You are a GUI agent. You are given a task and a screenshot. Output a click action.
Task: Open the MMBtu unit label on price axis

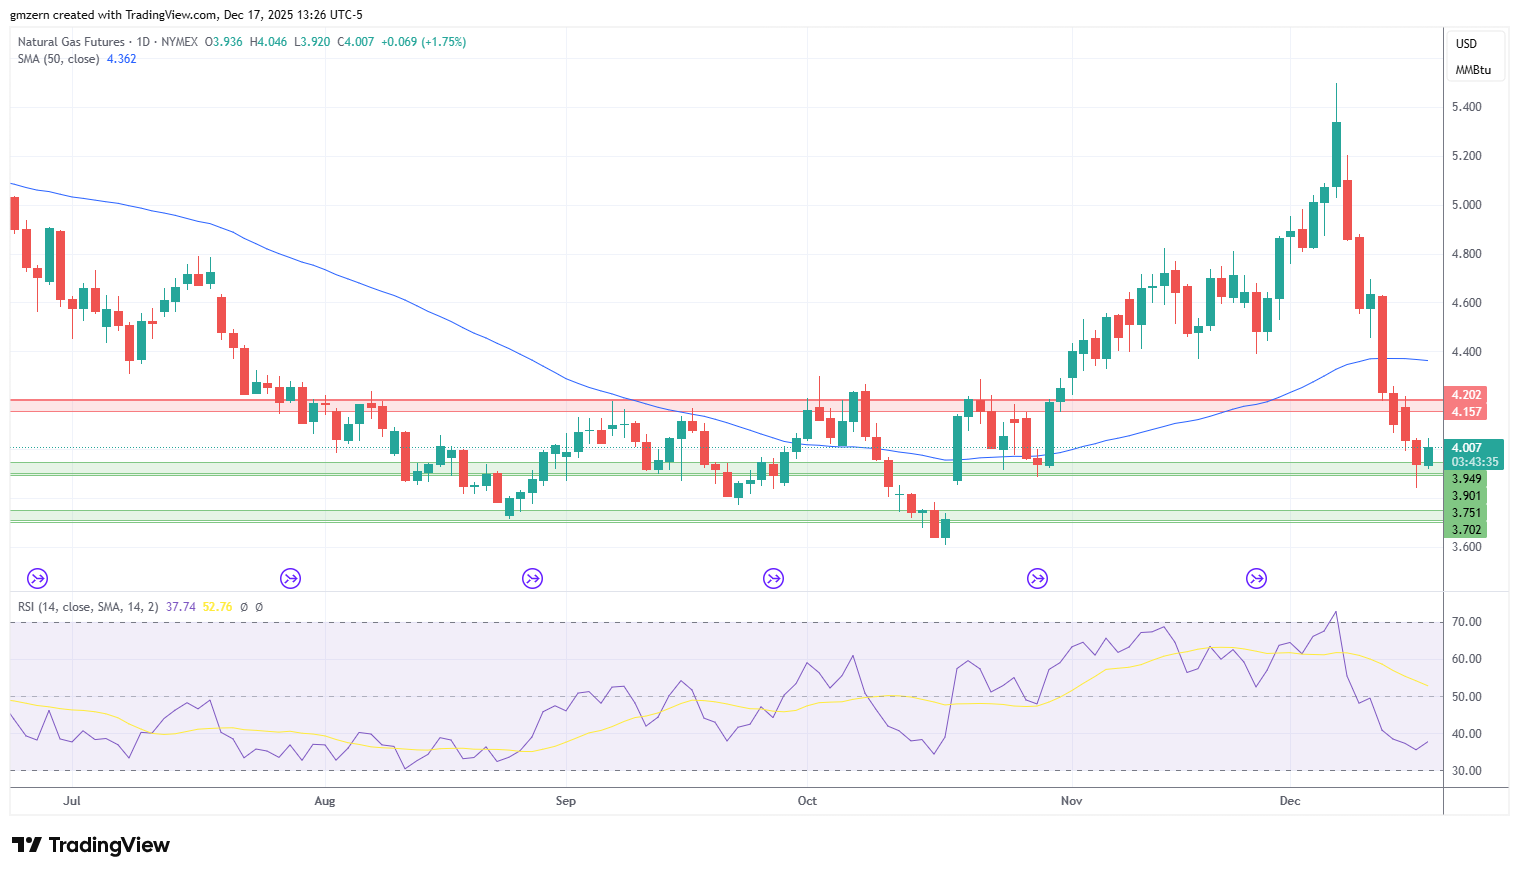coord(1473,70)
